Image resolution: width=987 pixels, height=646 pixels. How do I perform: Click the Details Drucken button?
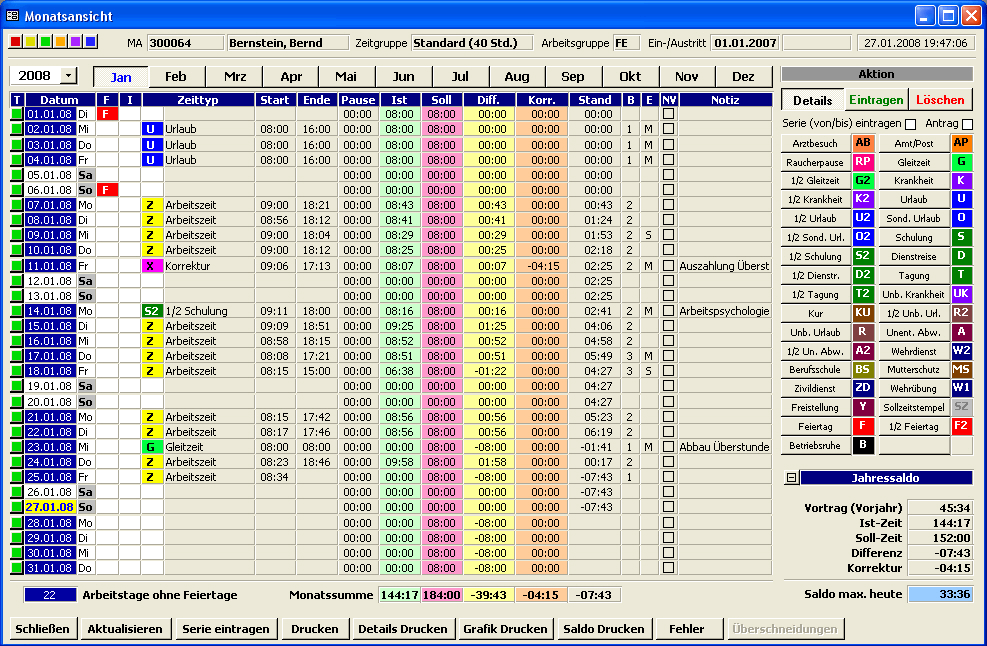point(402,628)
